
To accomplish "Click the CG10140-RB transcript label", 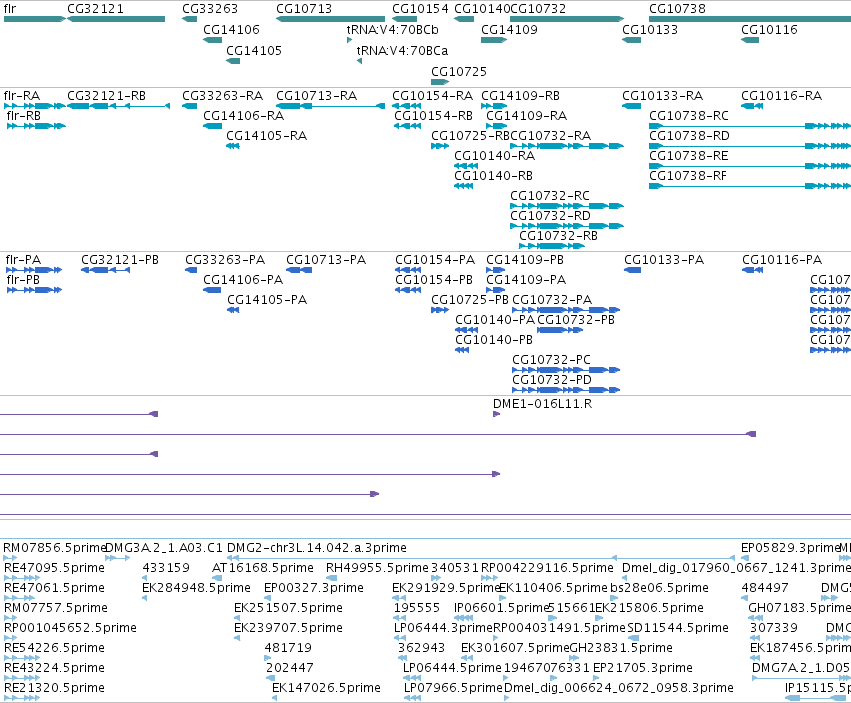I will point(493,176).
